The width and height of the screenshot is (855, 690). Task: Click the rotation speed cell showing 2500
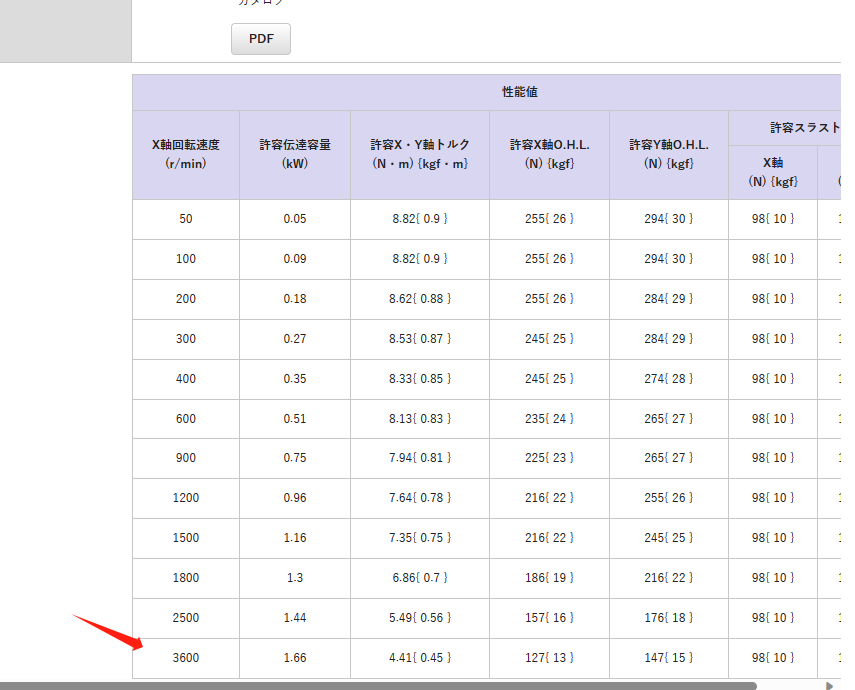pos(184,618)
